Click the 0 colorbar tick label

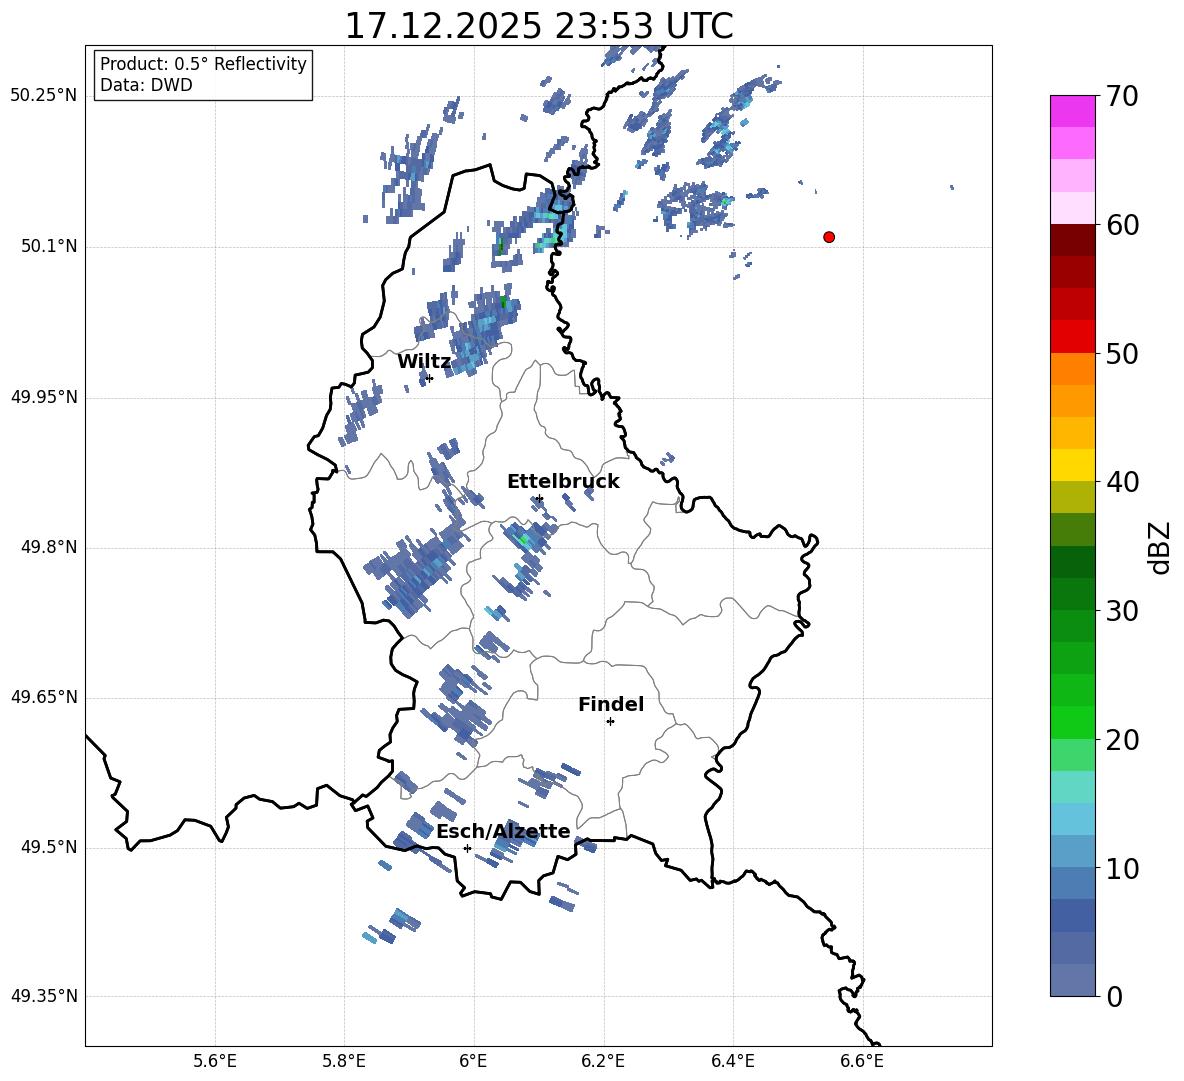pos(1115,996)
